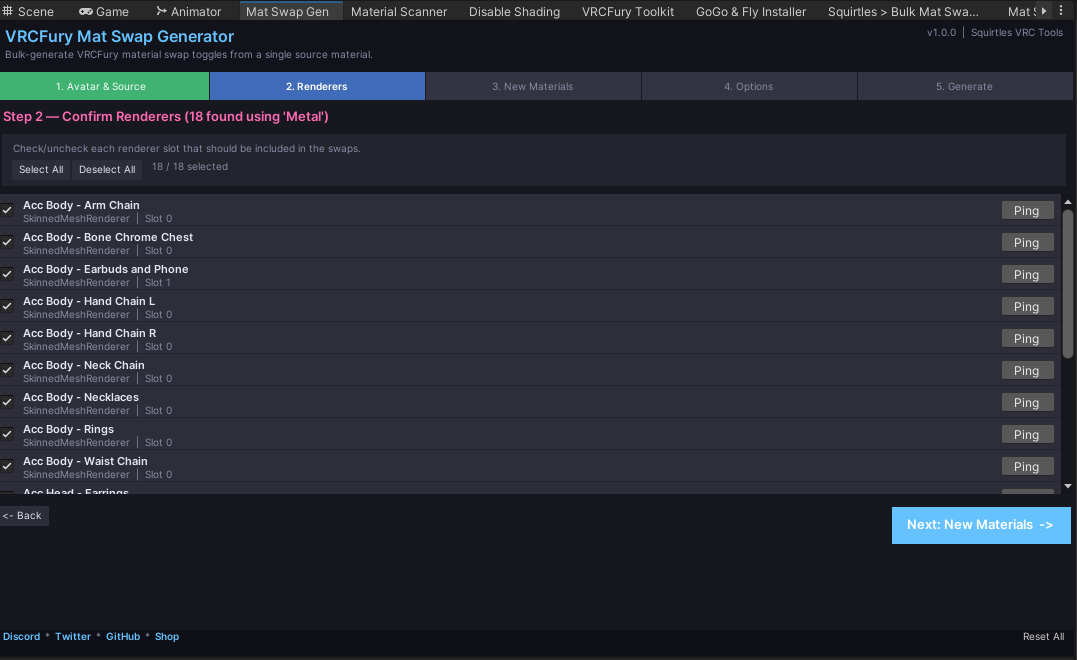Image resolution: width=1077 pixels, height=660 pixels.
Task: Open the Material Scanner tab
Action: [398, 11]
